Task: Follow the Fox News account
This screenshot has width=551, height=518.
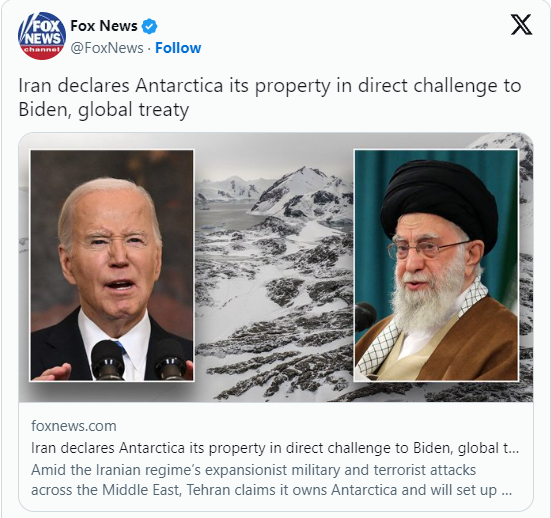Action: (178, 48)
